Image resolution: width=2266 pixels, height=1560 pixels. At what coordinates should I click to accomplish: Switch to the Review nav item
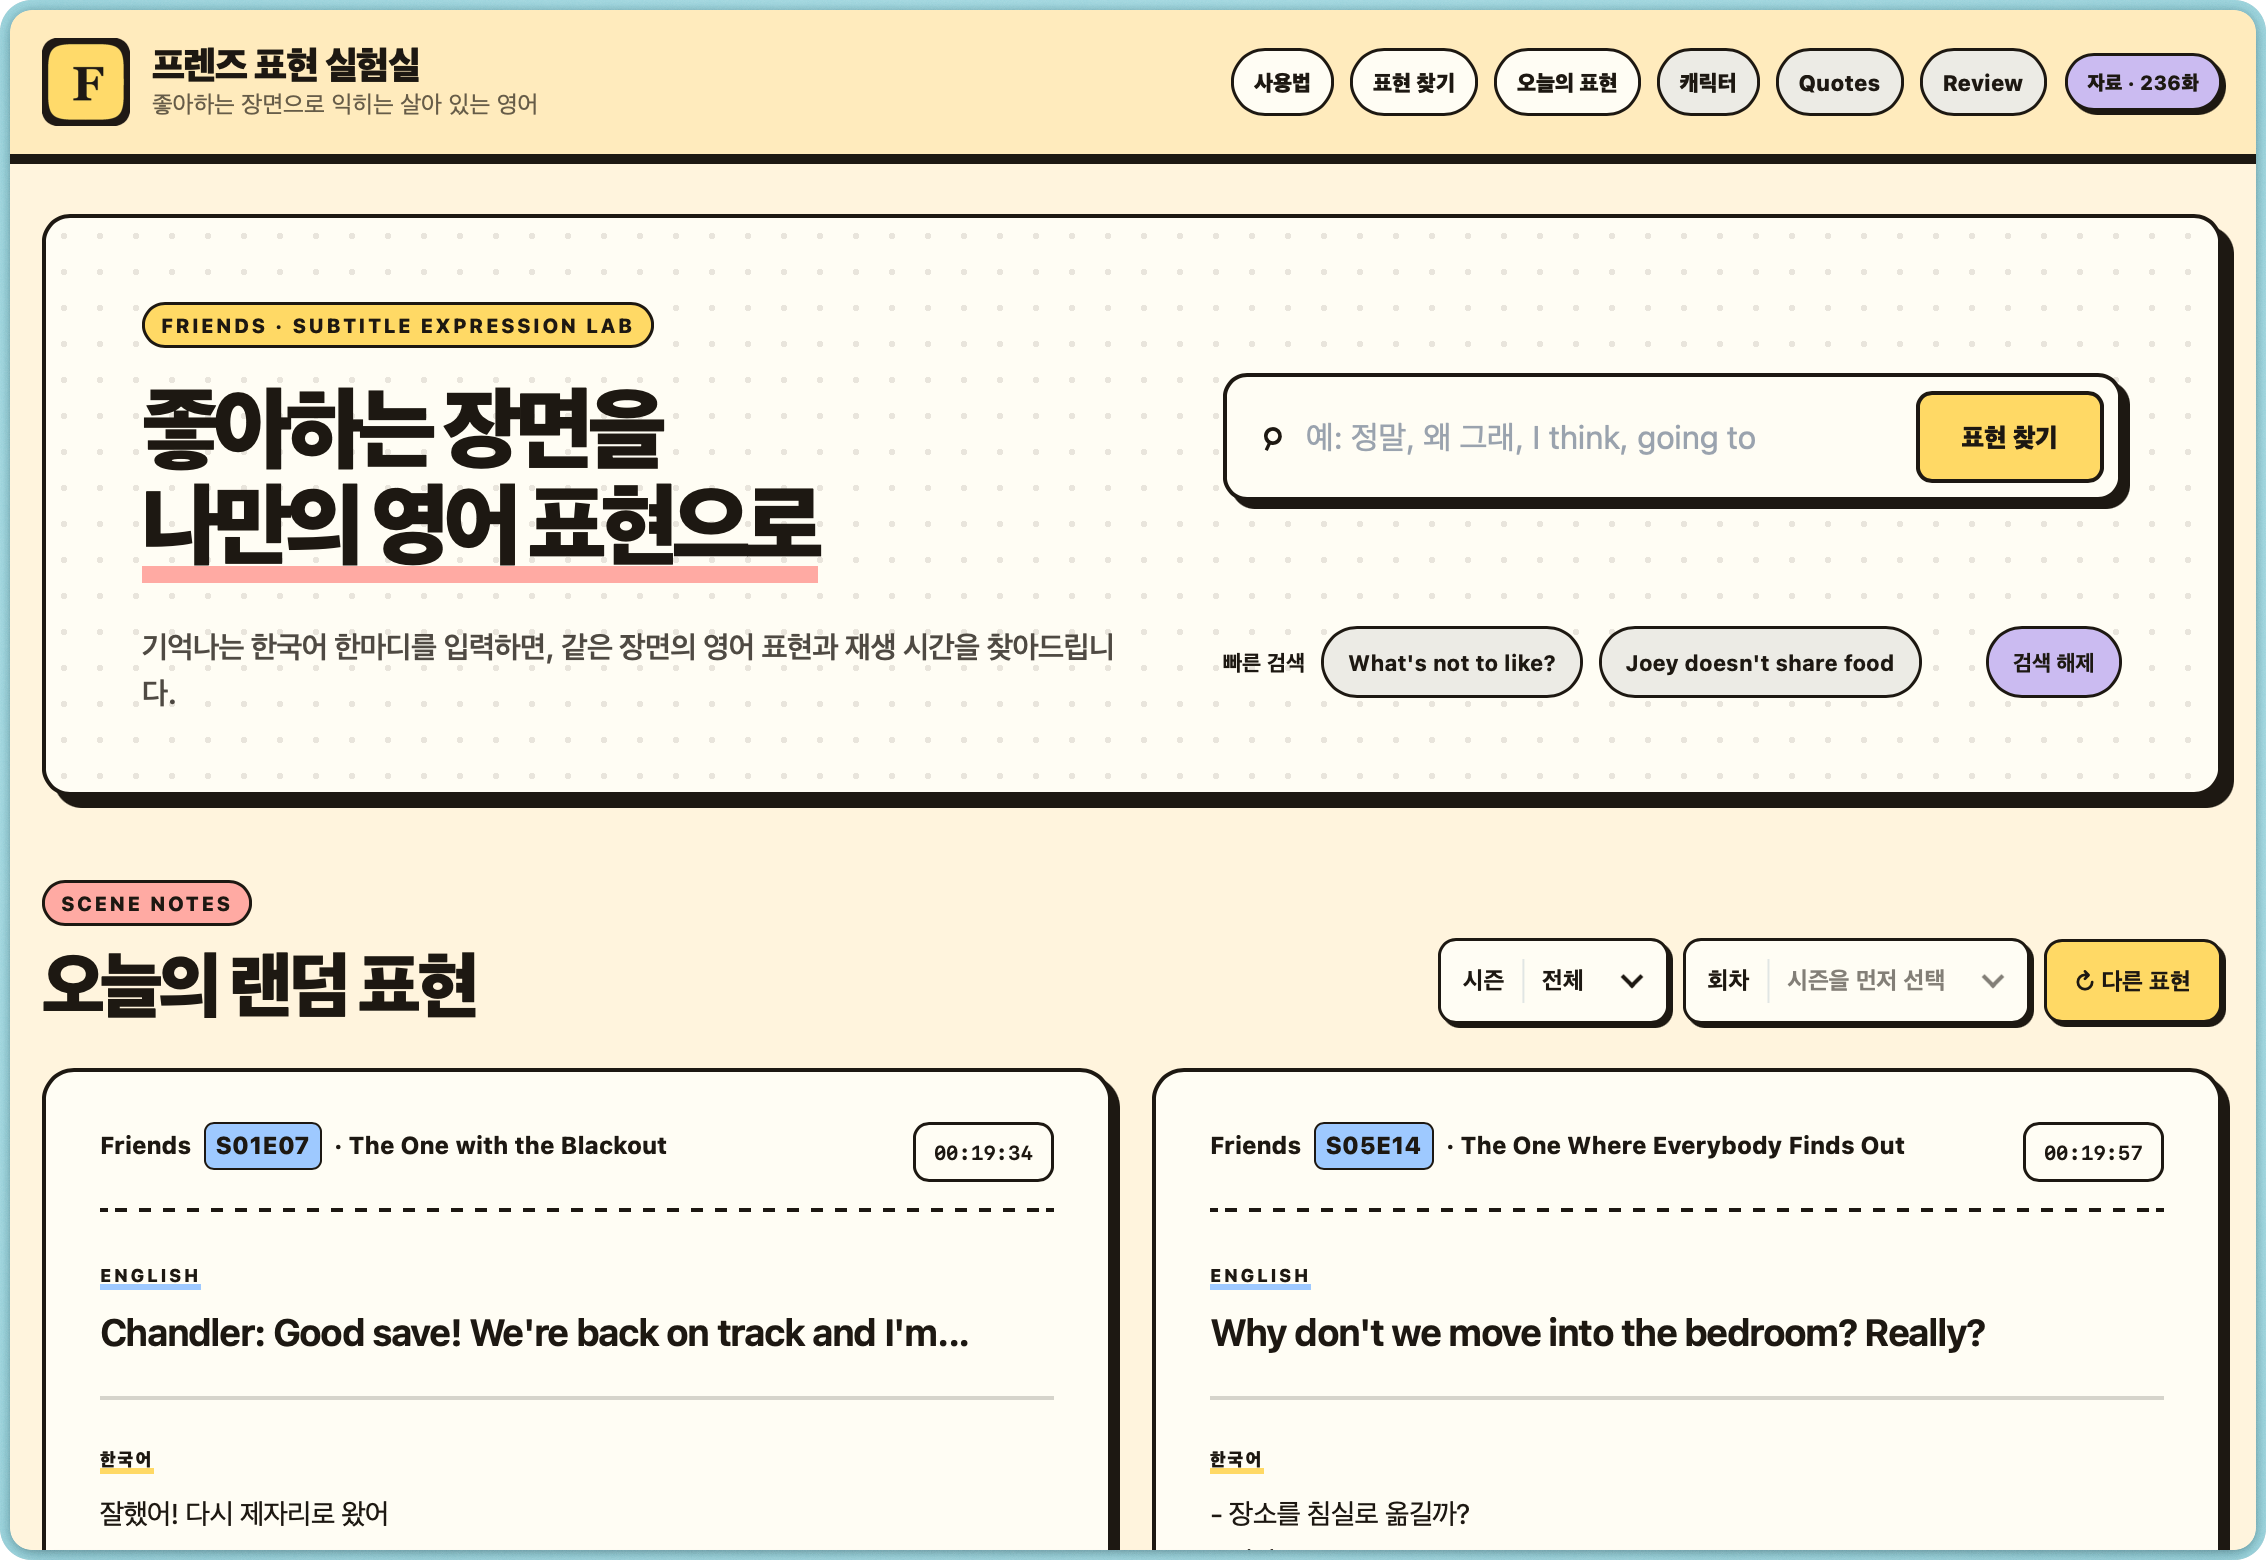pos(1982,82)
